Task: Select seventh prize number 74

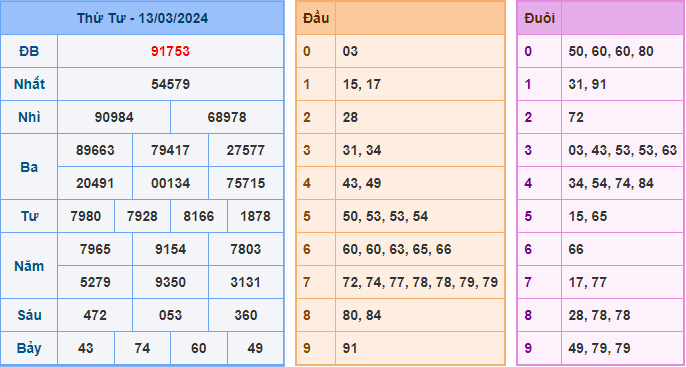Action: (142, 348)
